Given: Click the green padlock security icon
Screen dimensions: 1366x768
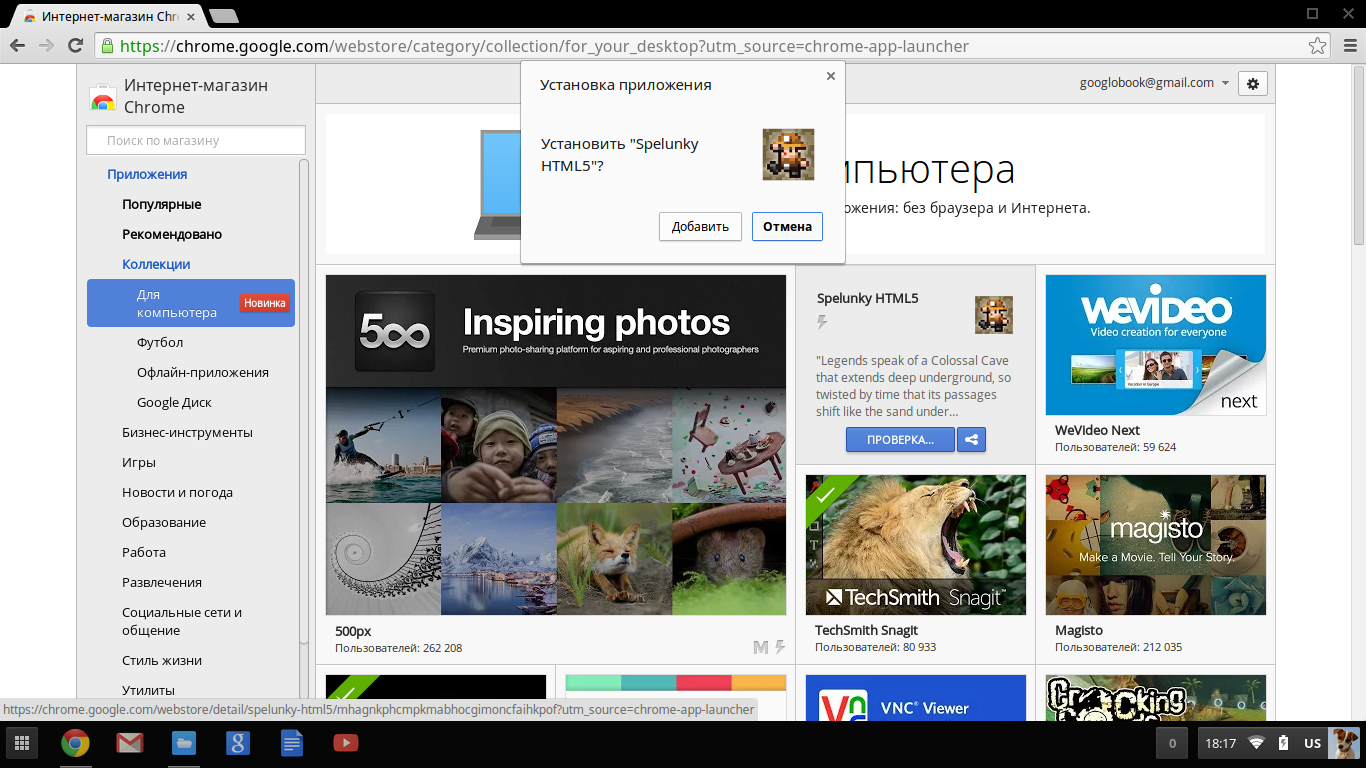Looking at the screenshot, I should [107, 46].
